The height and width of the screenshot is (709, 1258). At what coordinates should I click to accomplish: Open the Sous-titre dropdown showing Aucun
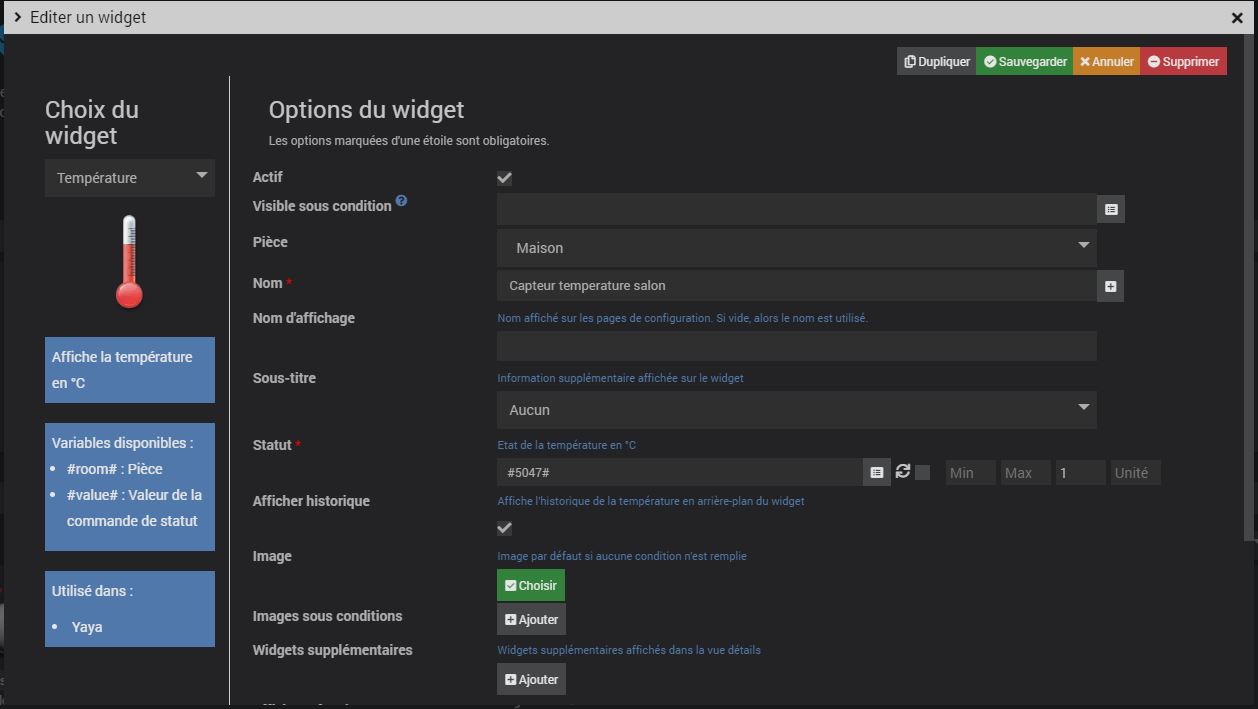tap(796, 410)
